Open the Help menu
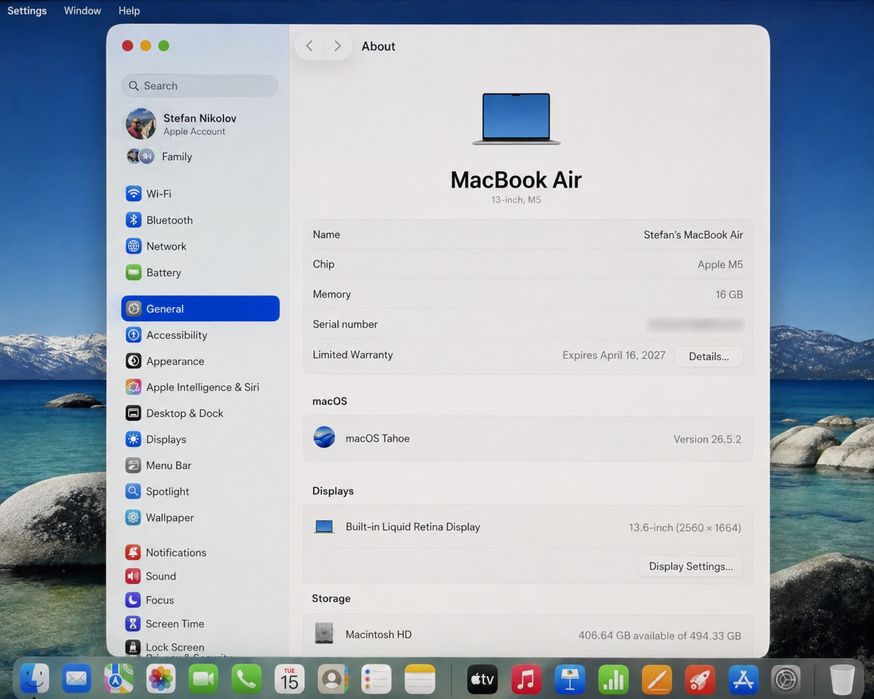The image size is (874, 699). (129, 11)
